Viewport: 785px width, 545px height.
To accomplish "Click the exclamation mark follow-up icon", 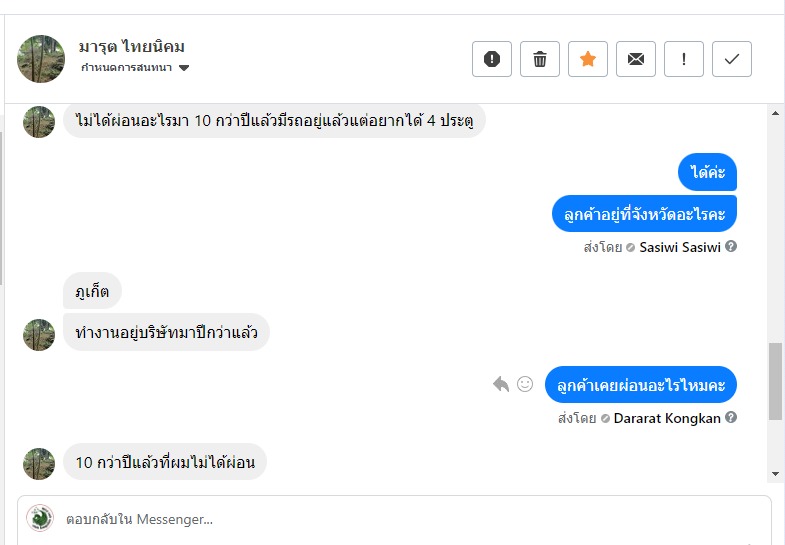I will [x=684, y=59].
